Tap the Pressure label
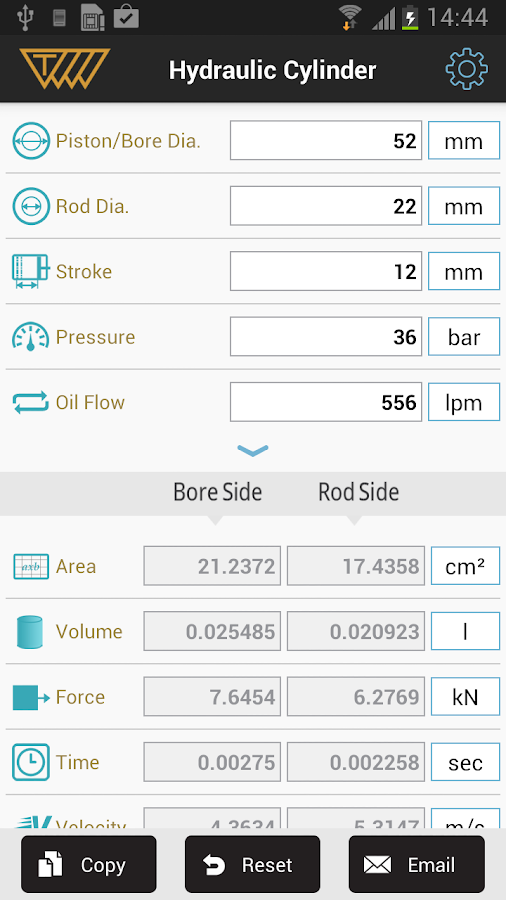 pyautogui.click(x=95, y=337)
